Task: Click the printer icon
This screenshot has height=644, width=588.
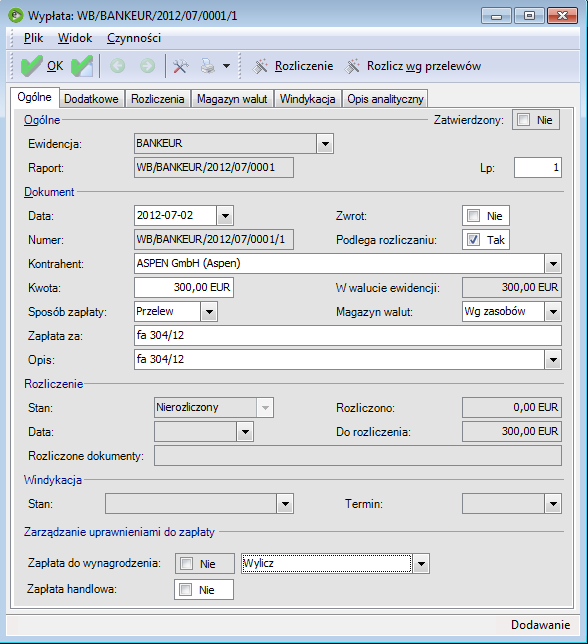Action: click(x=208, y=66)
